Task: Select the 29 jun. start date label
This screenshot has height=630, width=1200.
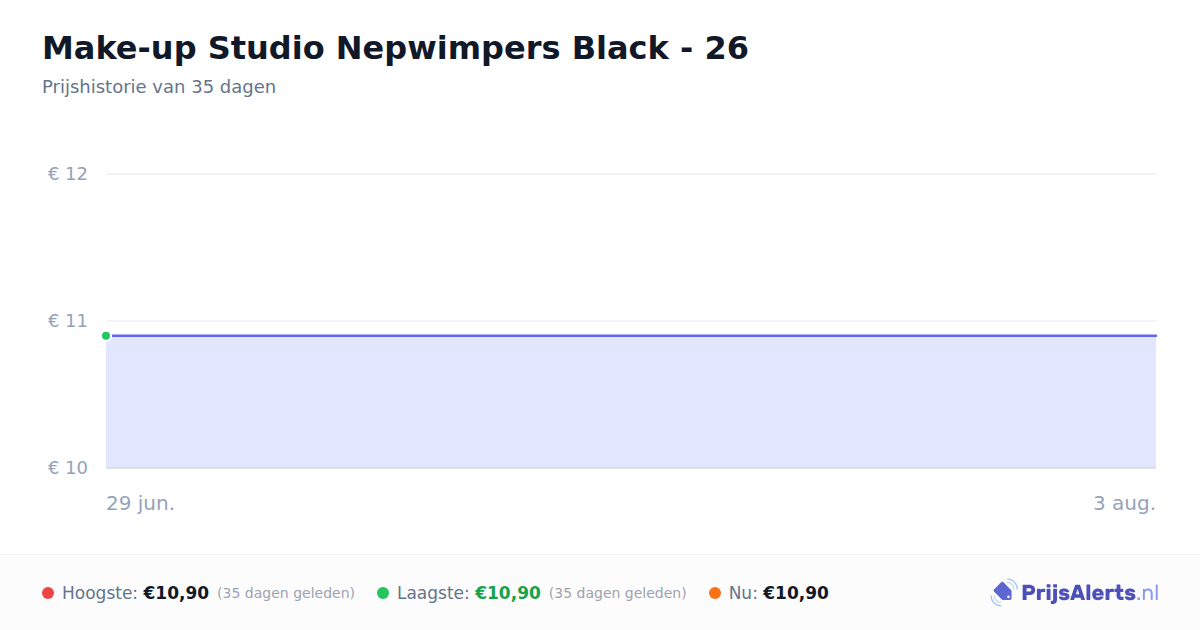Action: (x=141, y=504)
